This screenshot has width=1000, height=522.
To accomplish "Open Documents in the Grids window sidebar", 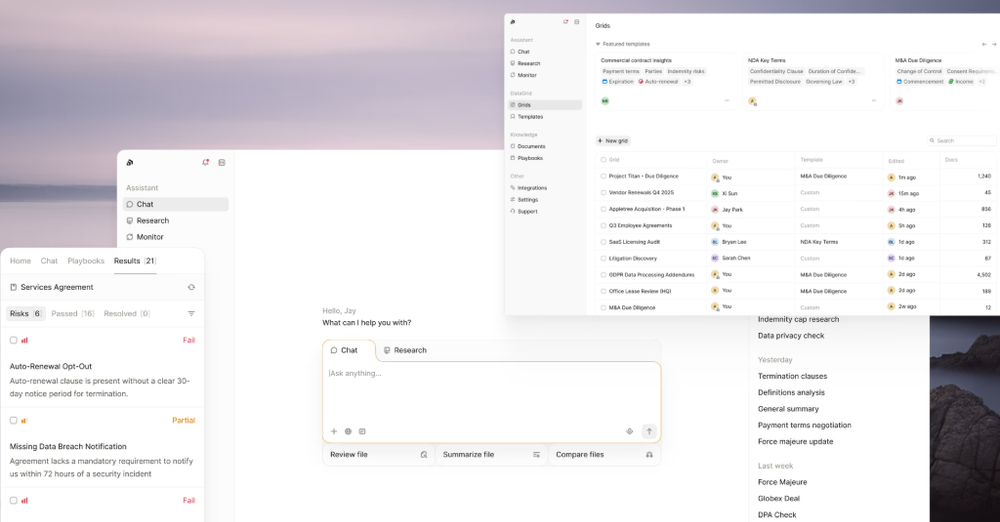I will pyautogui.click(x=545, y=146).
